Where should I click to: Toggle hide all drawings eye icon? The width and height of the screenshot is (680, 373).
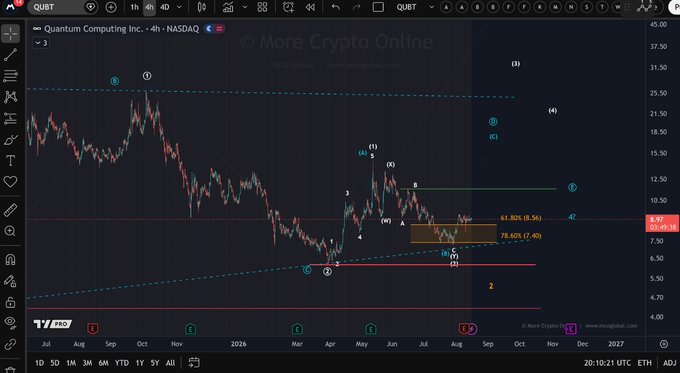click(x=10, y=323)
